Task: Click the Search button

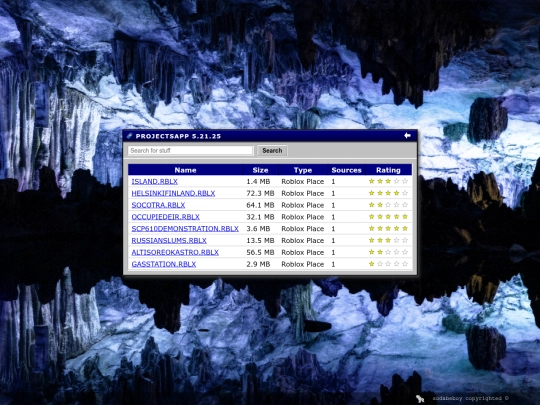Action: (x=272, y=150)
